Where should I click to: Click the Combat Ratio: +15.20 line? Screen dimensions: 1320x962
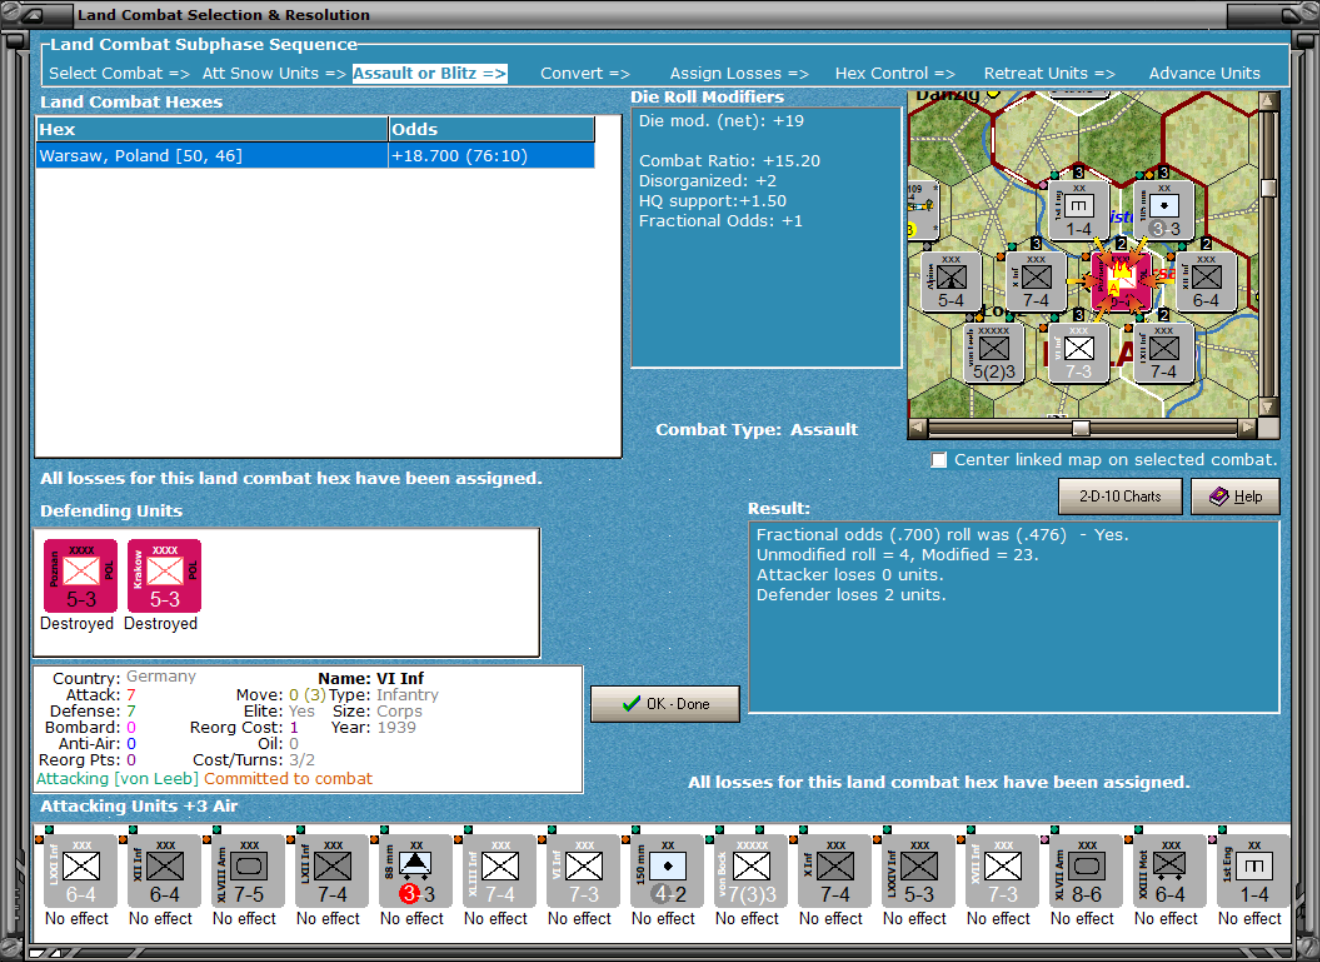[729, 161]
